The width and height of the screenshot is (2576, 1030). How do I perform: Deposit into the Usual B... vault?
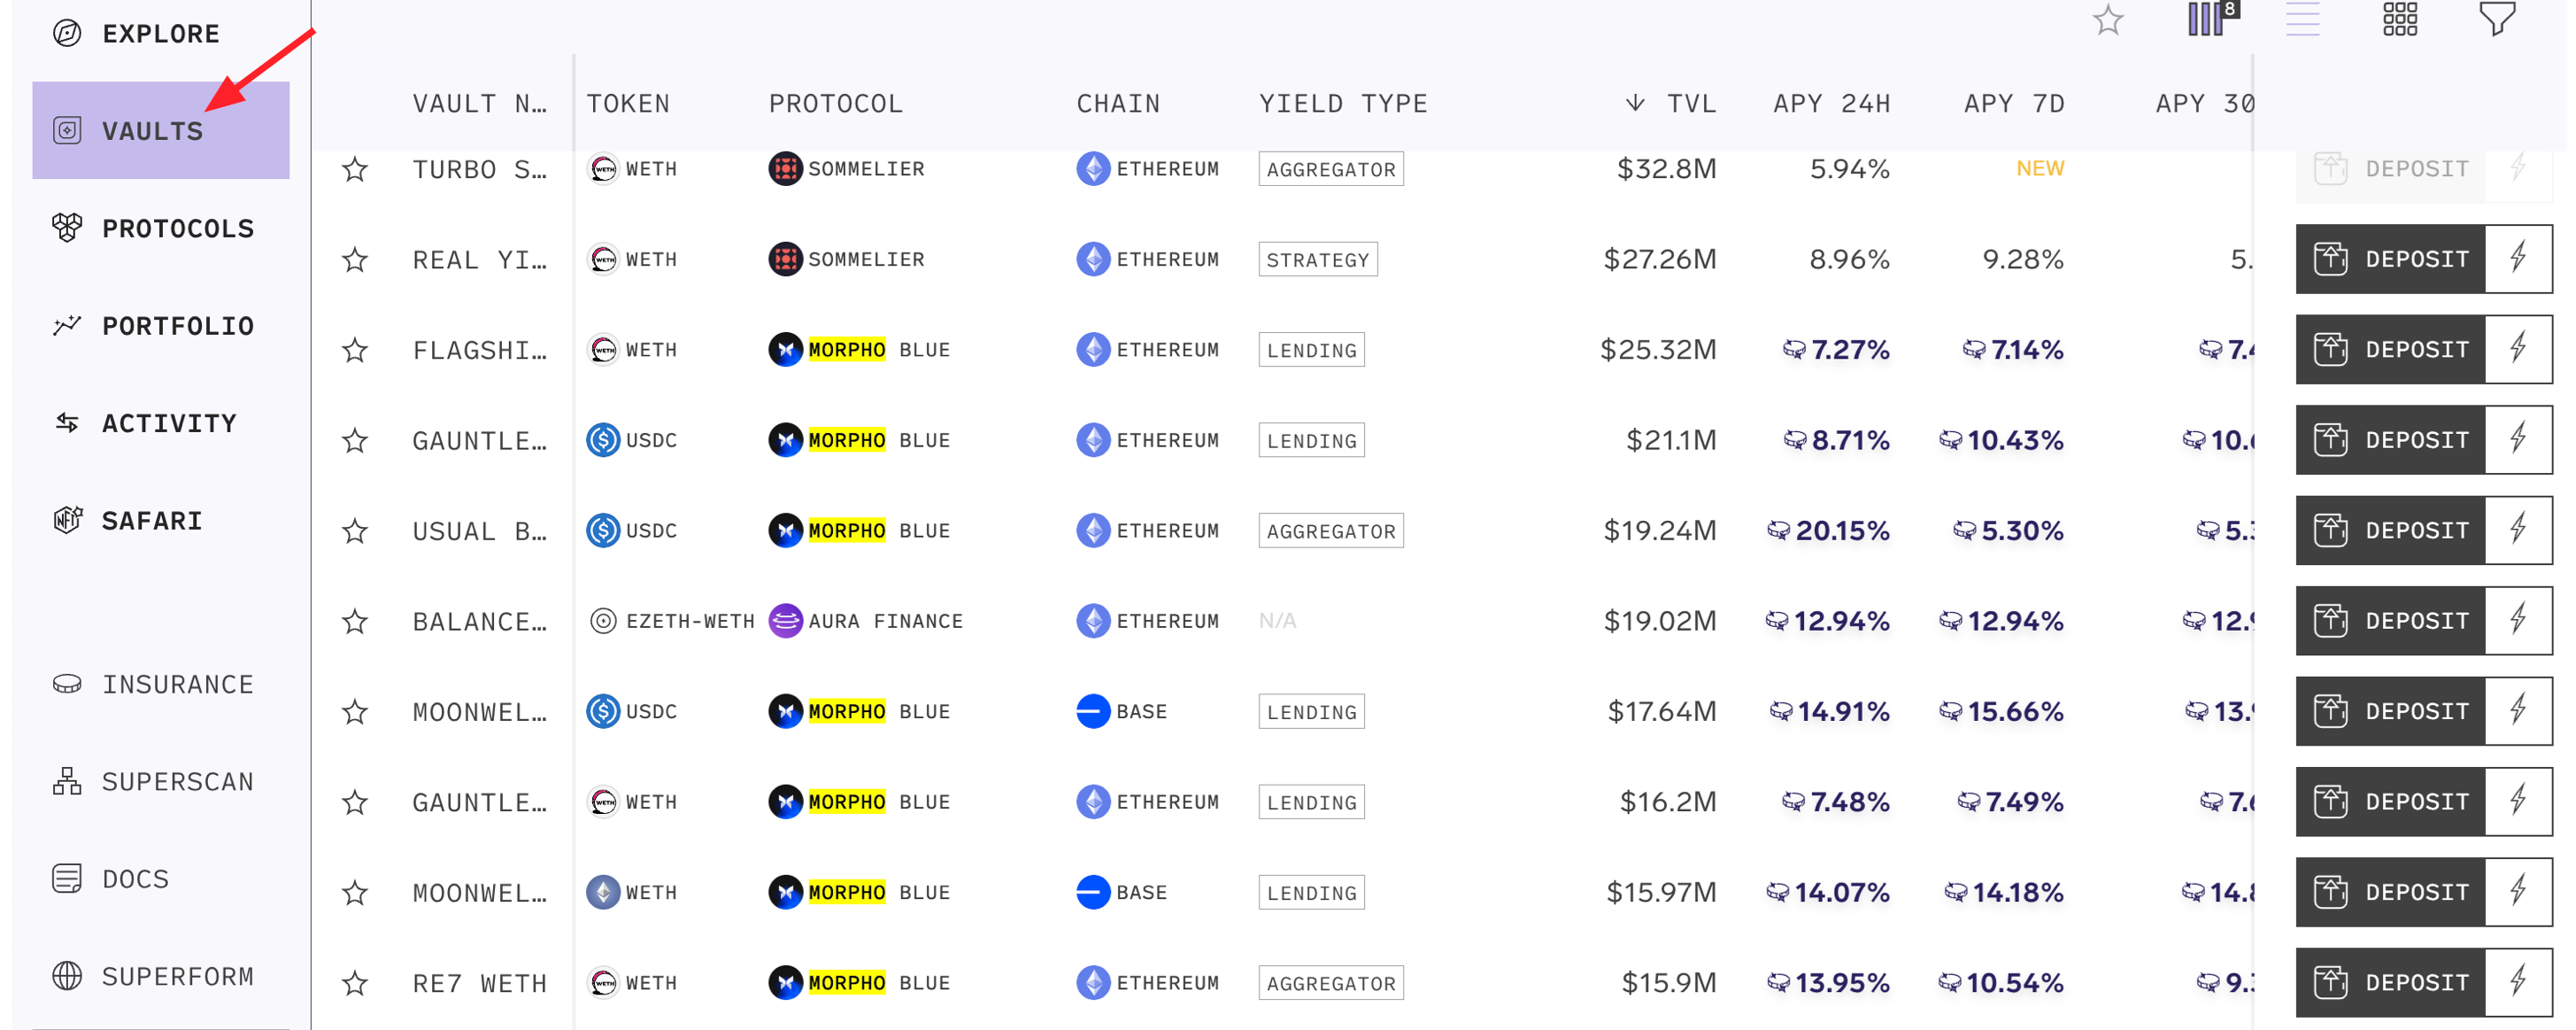(x=2390, y=530)
